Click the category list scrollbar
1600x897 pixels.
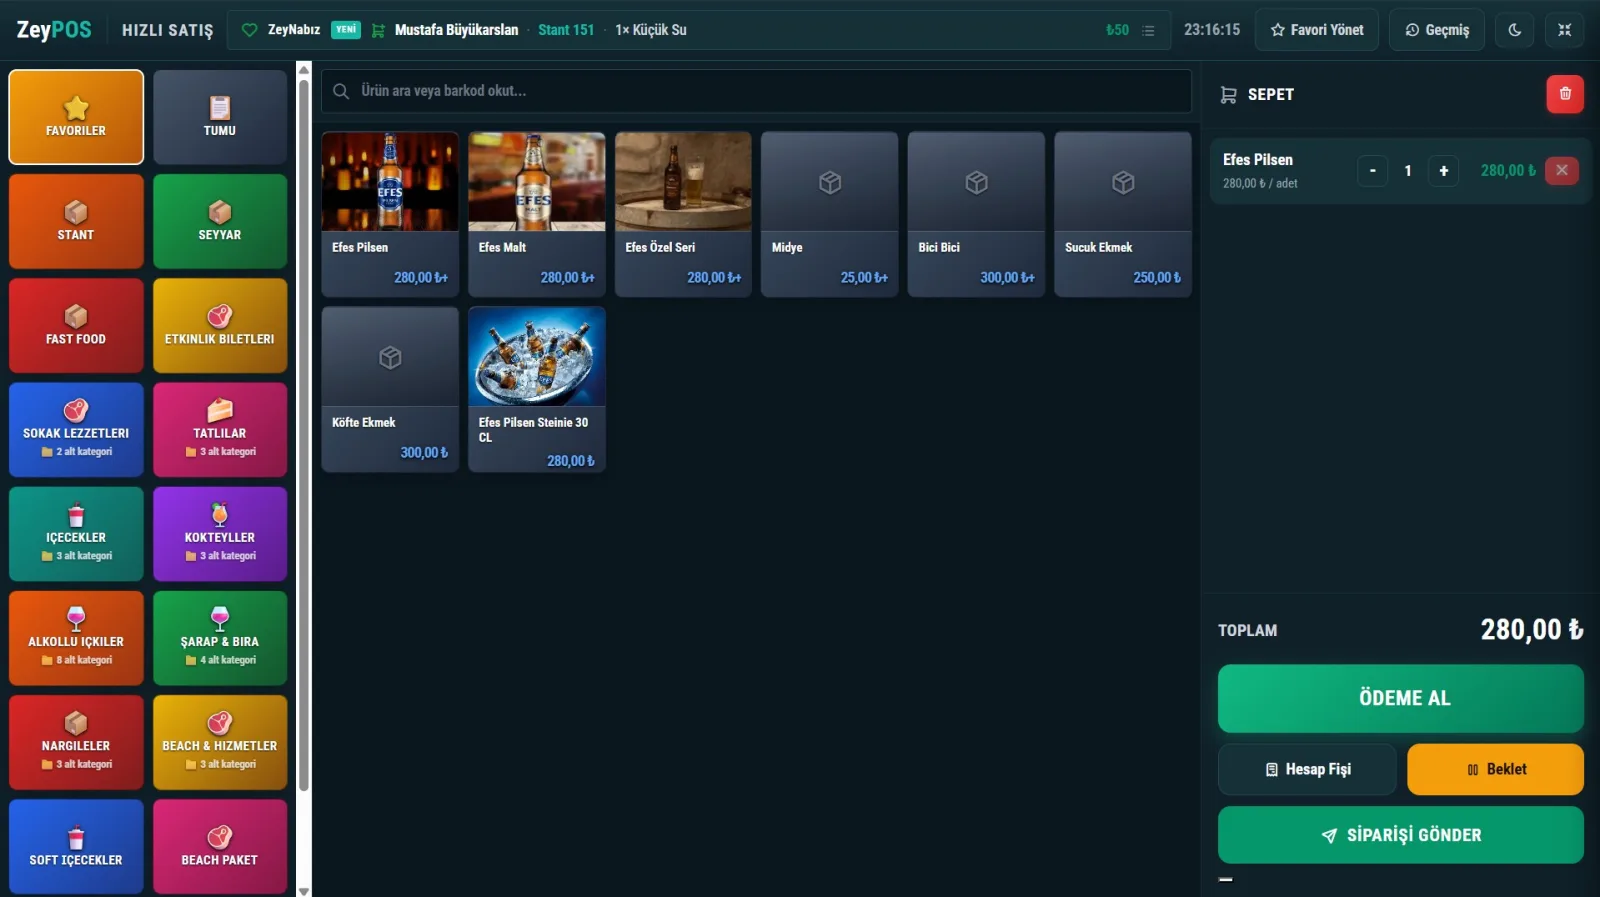[304, 435]
